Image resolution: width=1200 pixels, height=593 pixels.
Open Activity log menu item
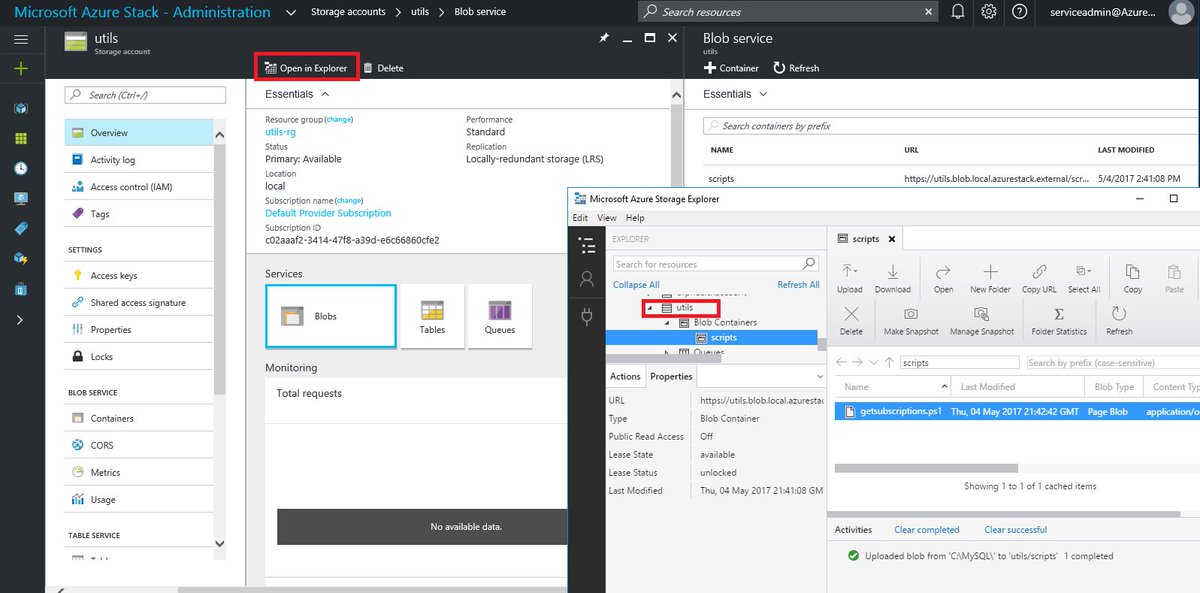pos(139,159)
